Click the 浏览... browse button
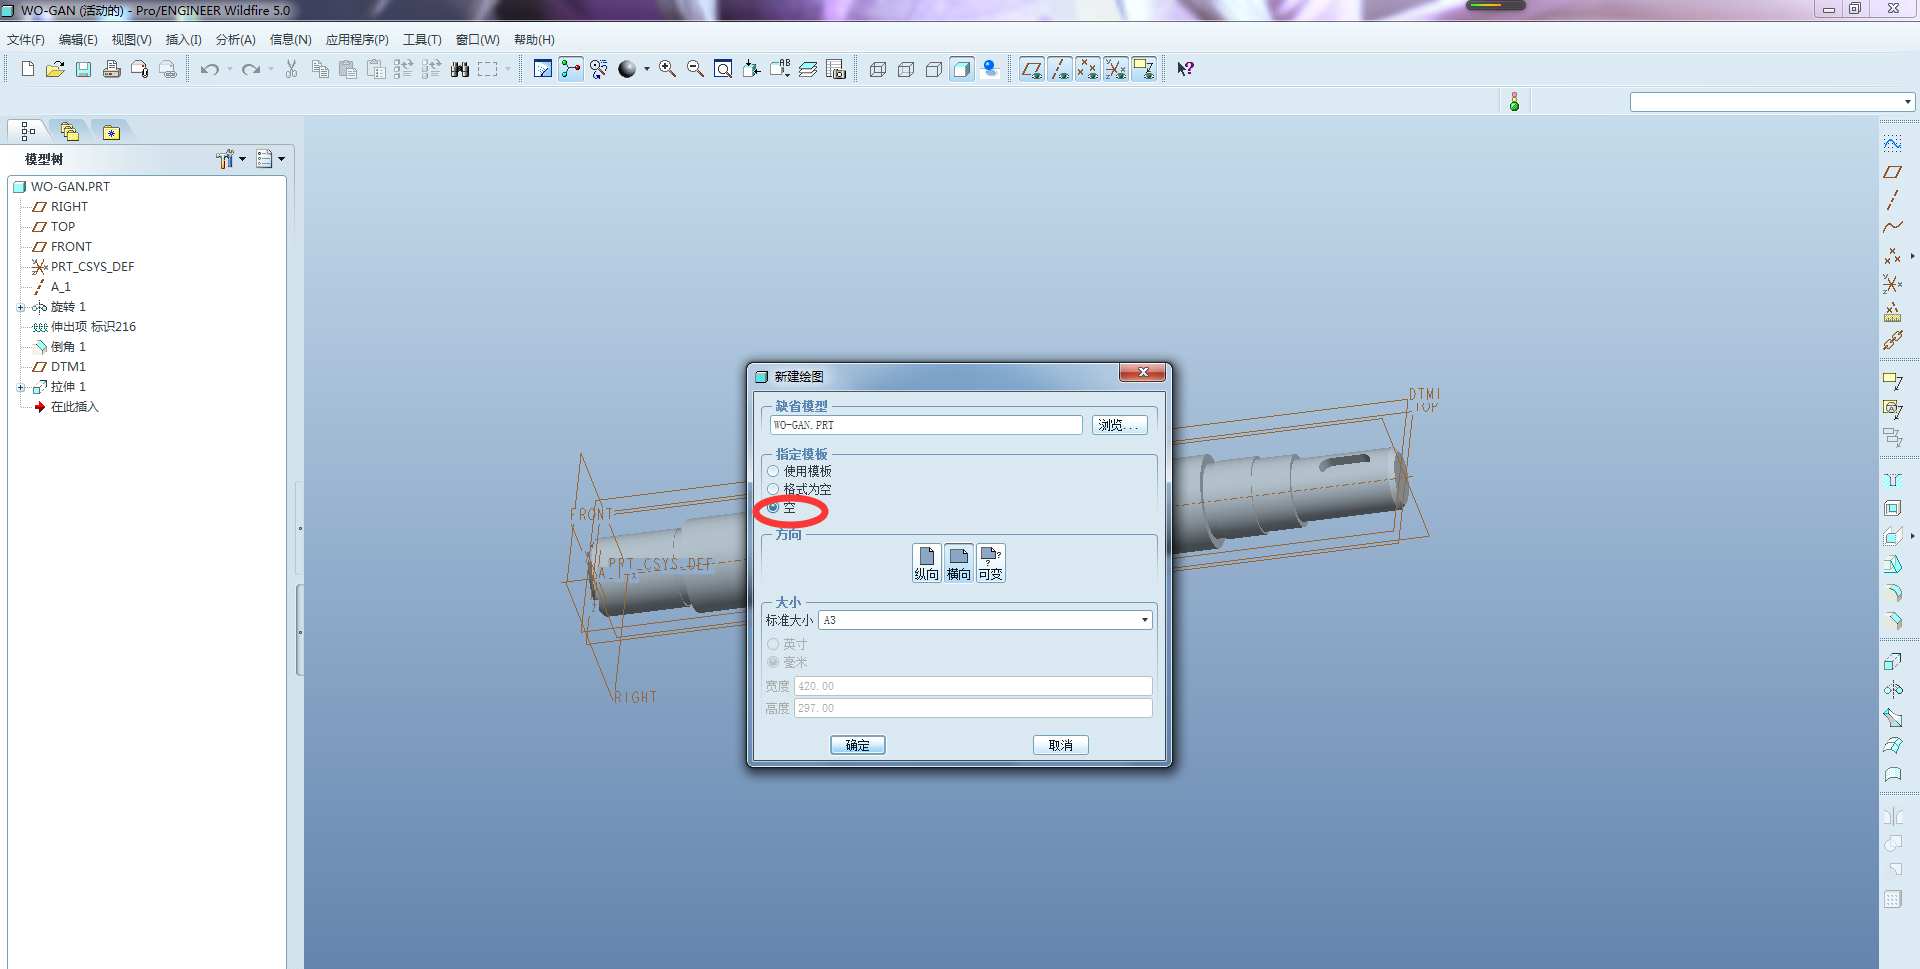 (1119, 425)
